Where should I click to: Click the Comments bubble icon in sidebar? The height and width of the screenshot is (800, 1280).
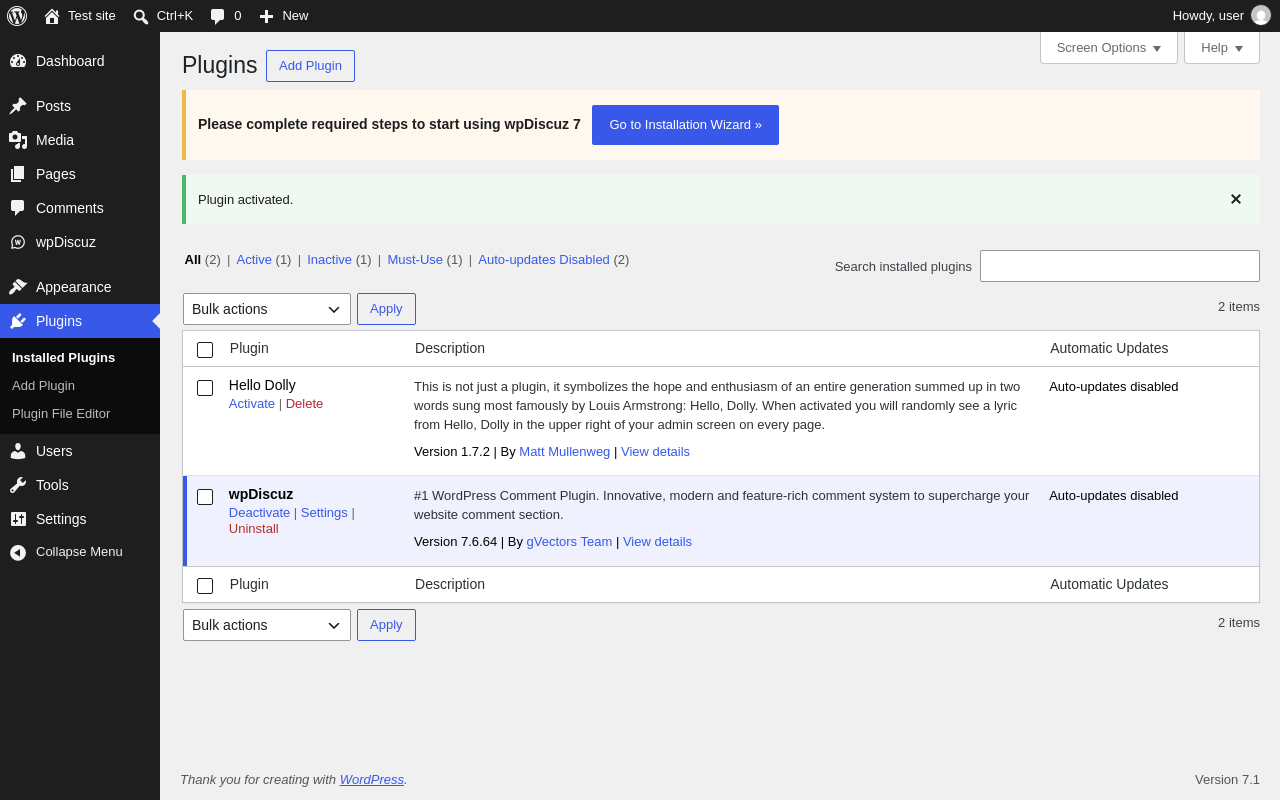18,208
